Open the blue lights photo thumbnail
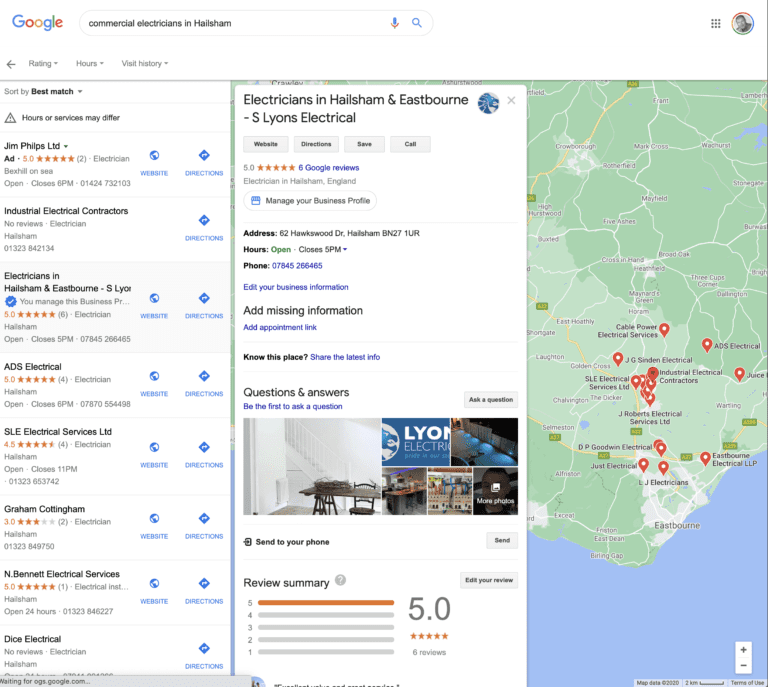The height and width of the screenshot is (687, 768). [x=484, y=441]
